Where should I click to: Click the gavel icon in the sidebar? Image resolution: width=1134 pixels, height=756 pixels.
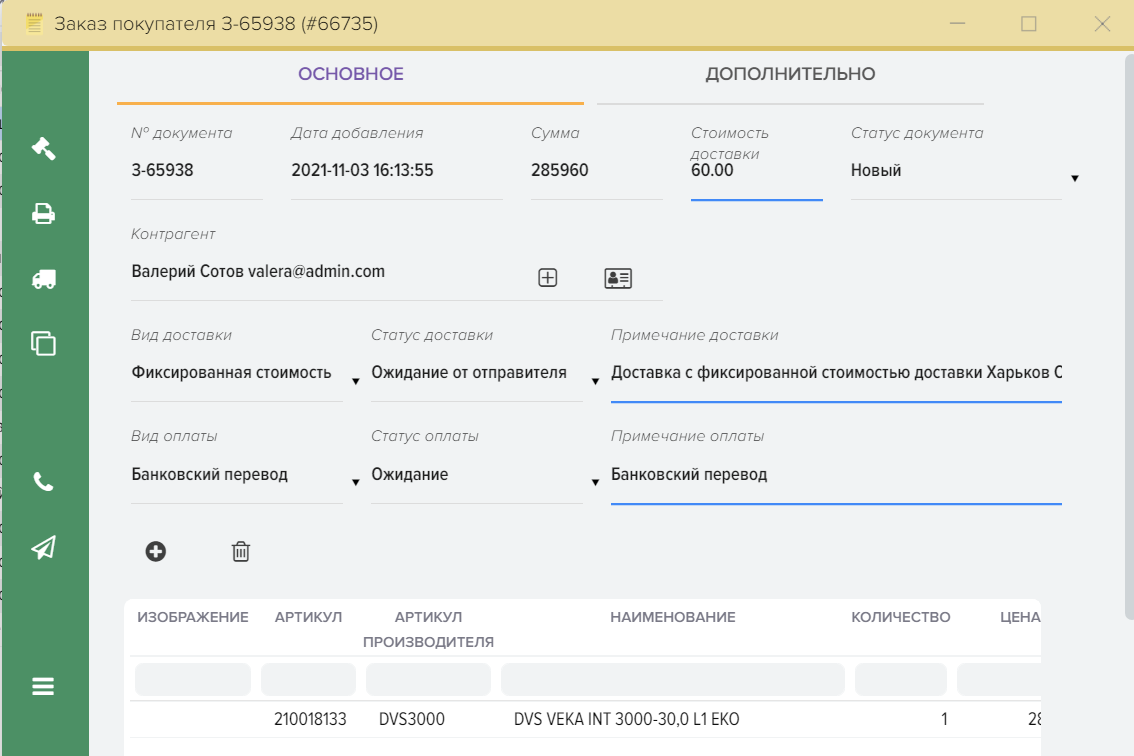coord(43,148)
